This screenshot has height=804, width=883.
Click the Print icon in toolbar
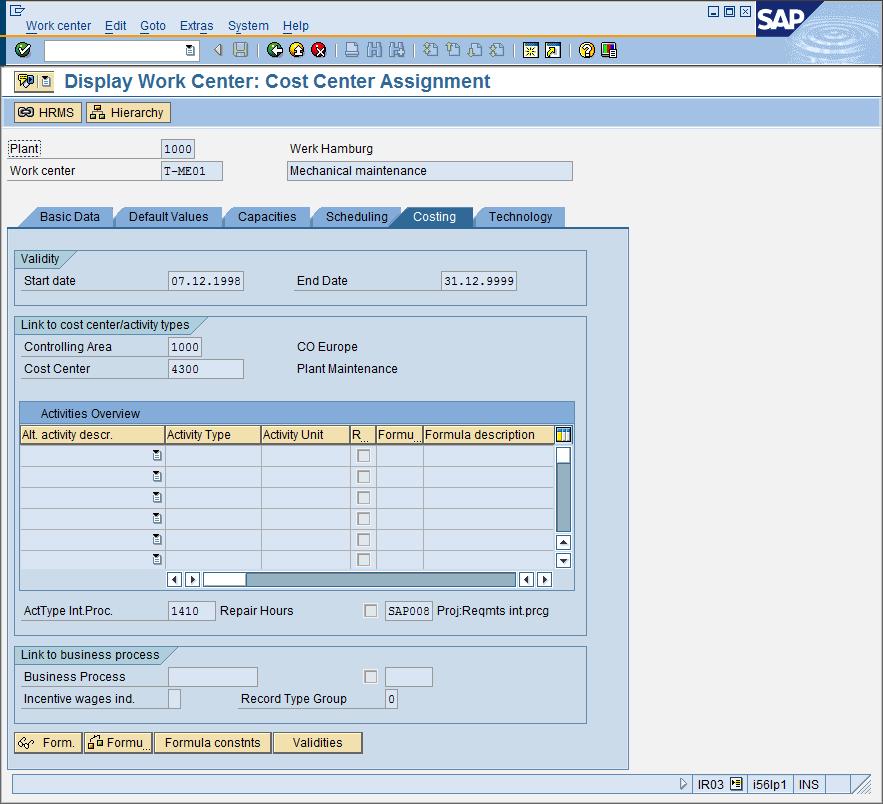(x=352, y=50)
